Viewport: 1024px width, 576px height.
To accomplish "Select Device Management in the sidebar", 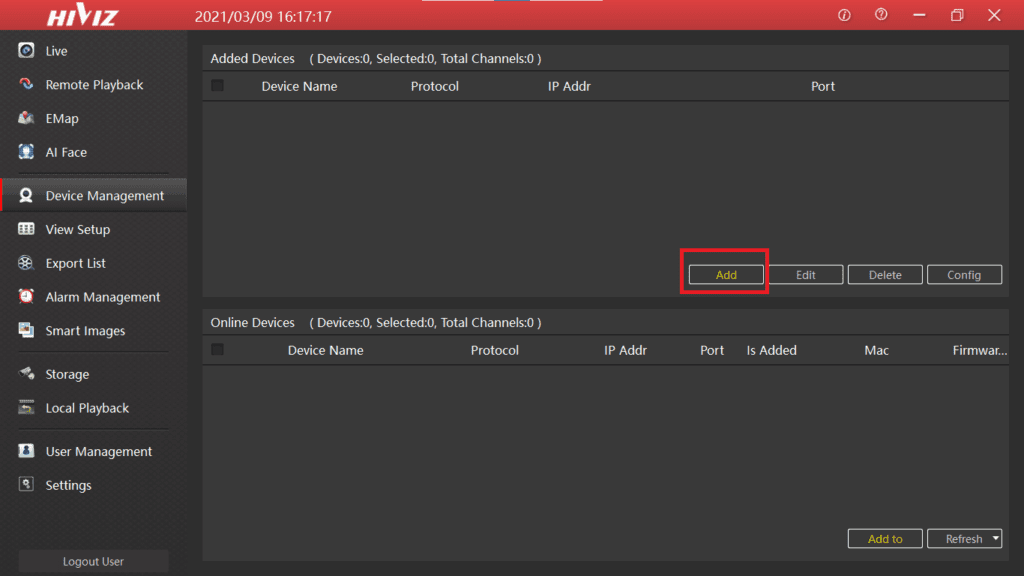I will pos(104,195).
